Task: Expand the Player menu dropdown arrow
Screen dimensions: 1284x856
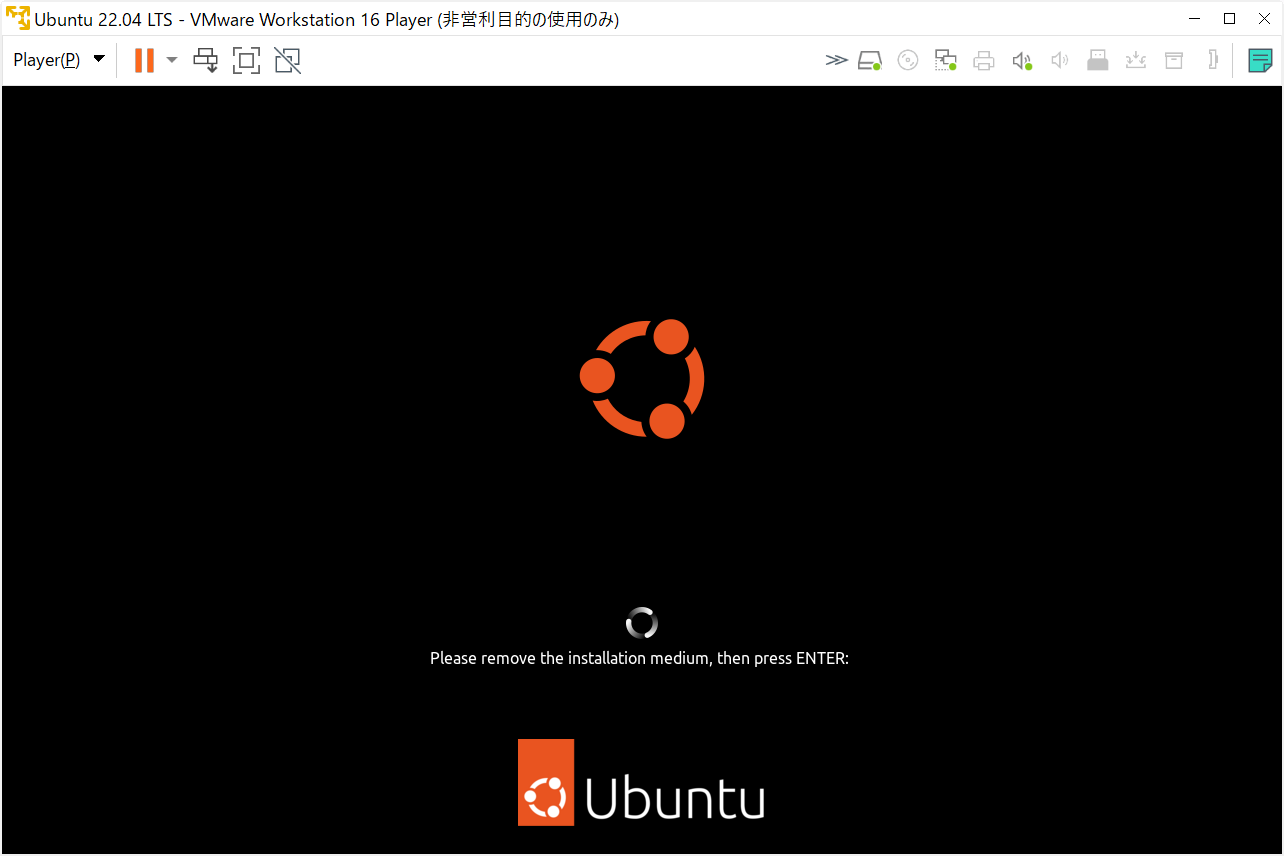Action: [x=99, y=59]
